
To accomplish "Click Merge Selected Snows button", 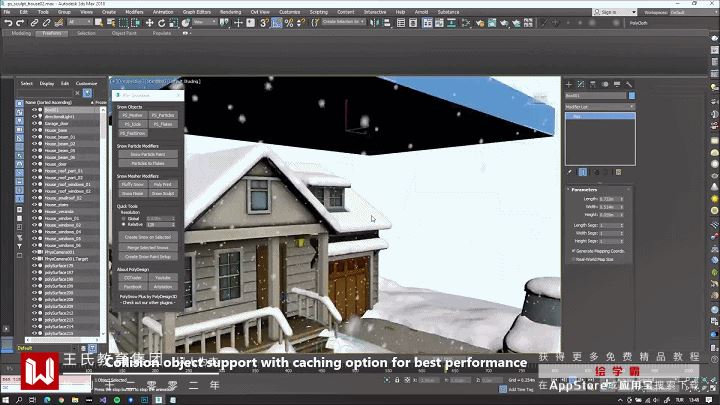I will click(x=148, y=248).
